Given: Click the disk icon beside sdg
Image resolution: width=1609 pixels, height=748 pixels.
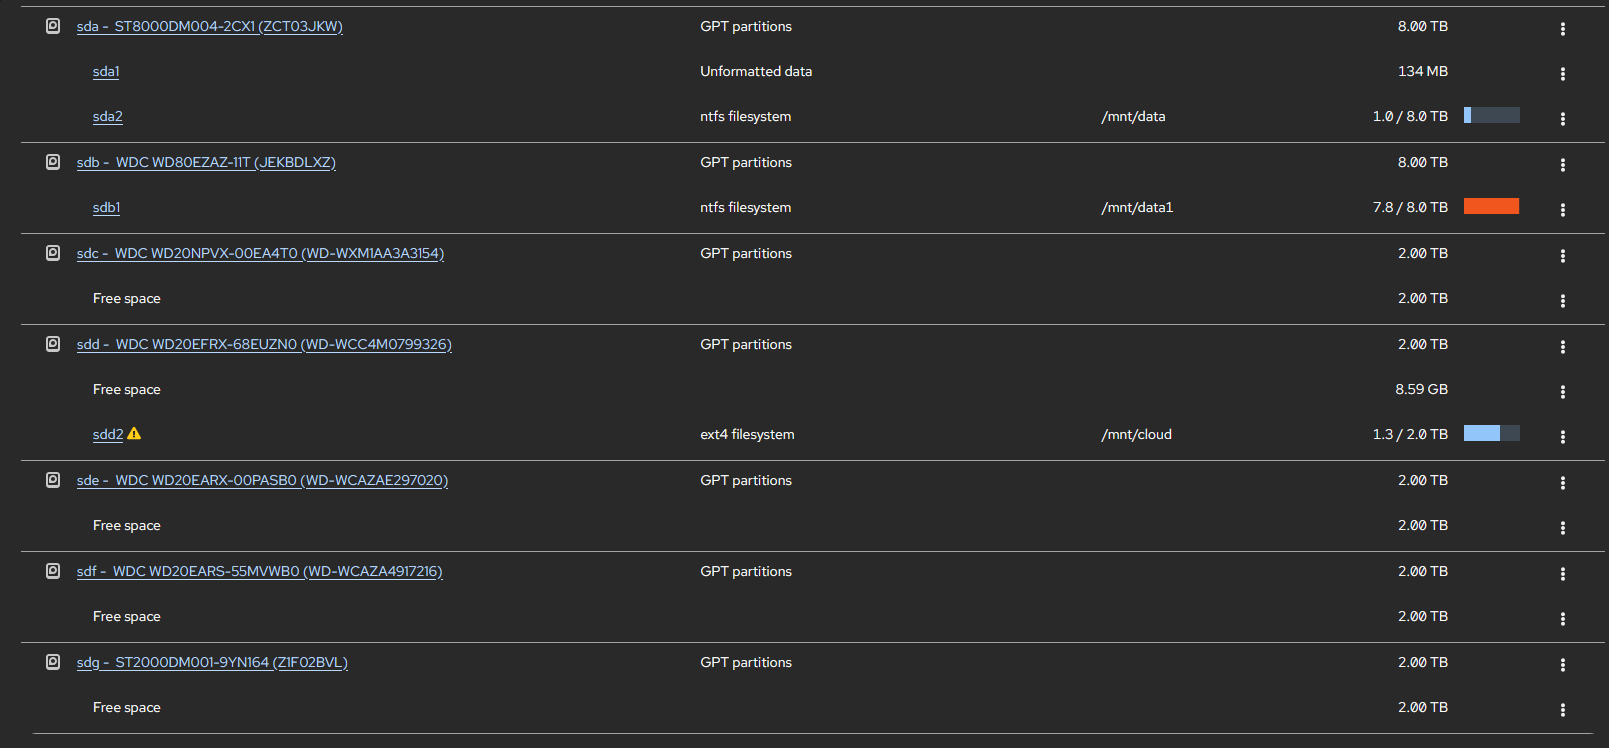Looking at the screenshot, I should click(53, 662).
